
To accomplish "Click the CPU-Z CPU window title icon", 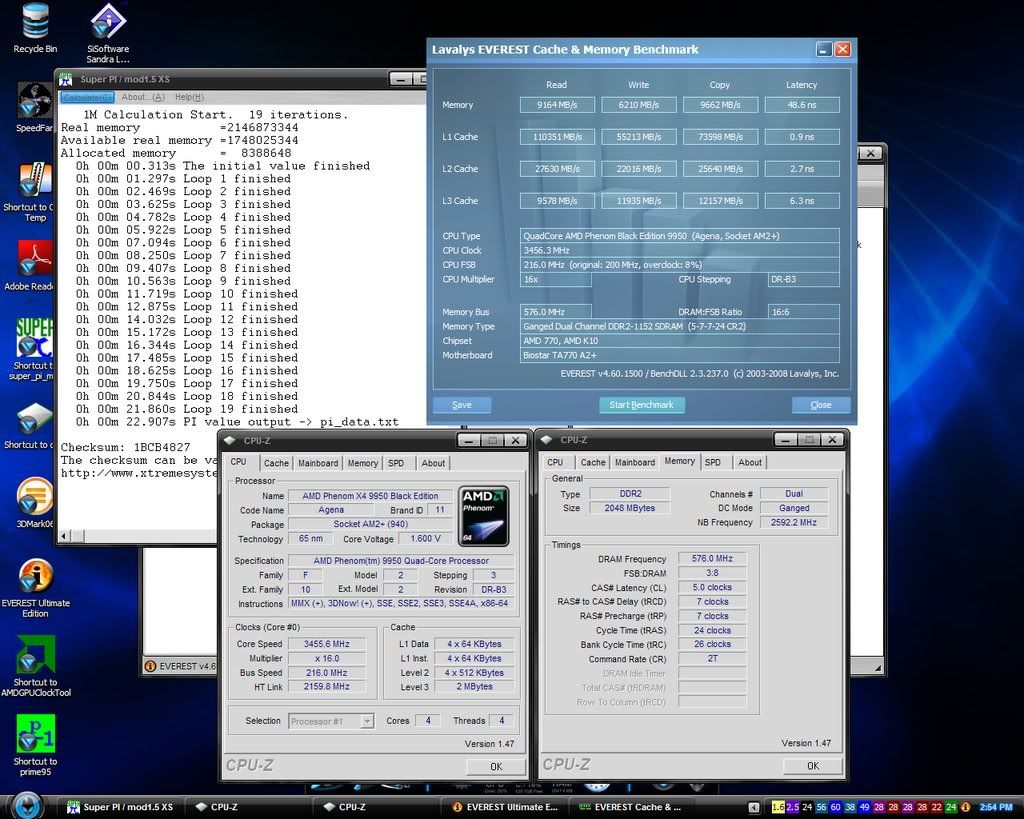I will pyautogui.click(x=231, y=441).
